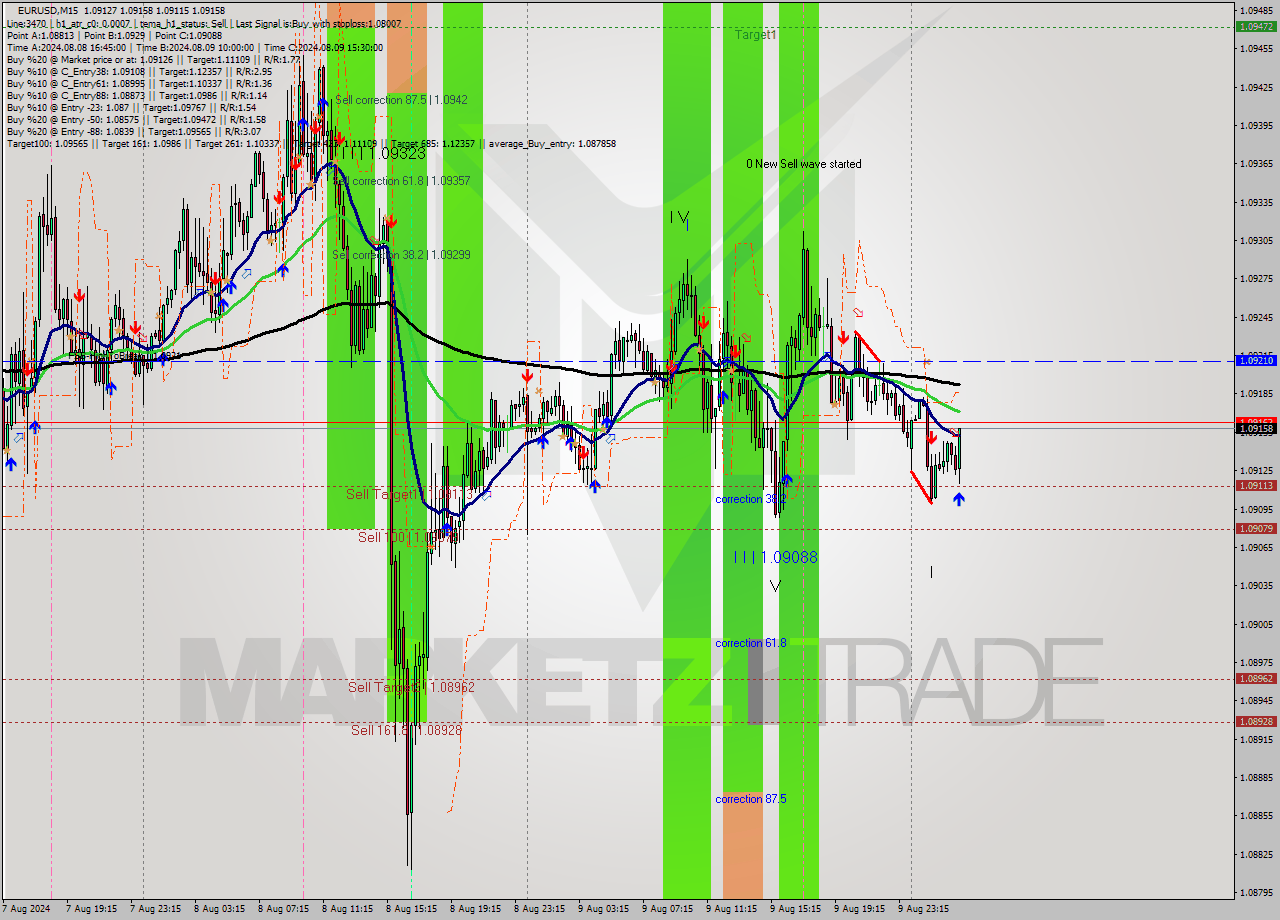Click the green 1.09472 price tag

(x=1256, y=26)
